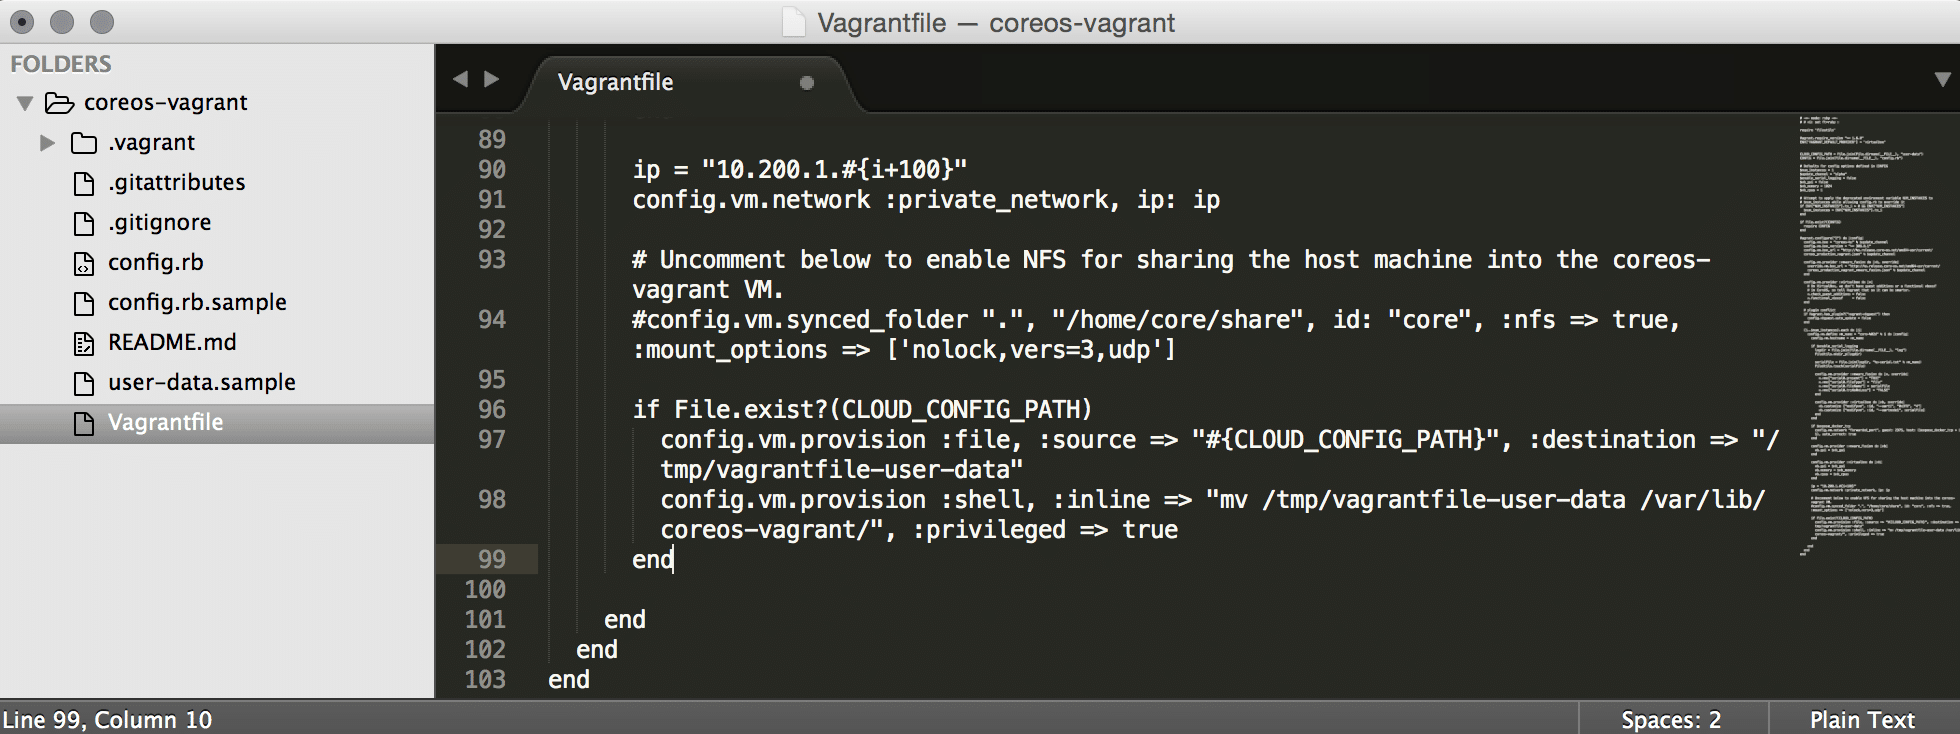Click the config.rb file icon
This screenshot has height=734, width=1960.
point(84,263)
